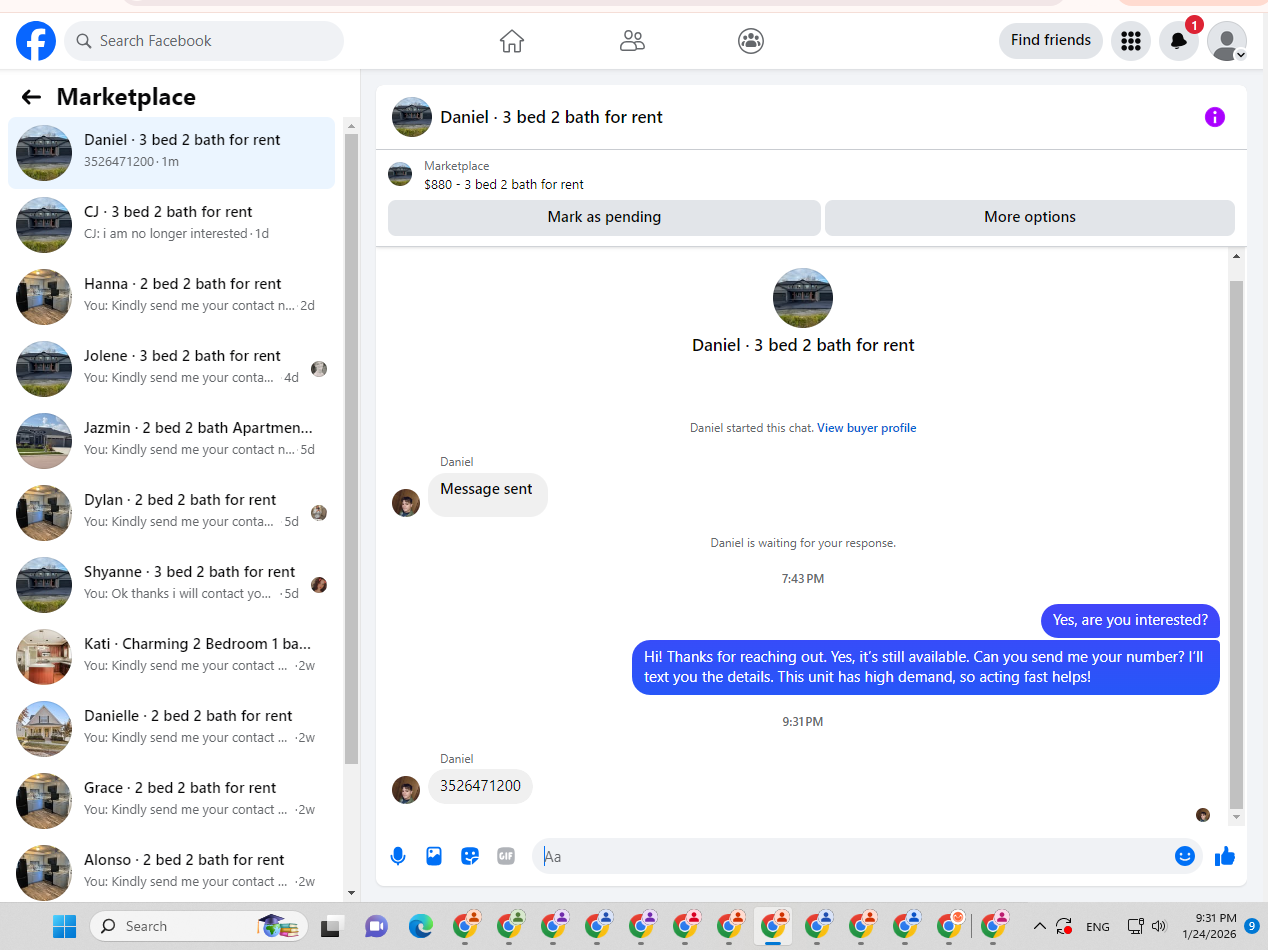Open the GIF picker icon
This screenshot has height=950, width=1268.
coord(506,856)
